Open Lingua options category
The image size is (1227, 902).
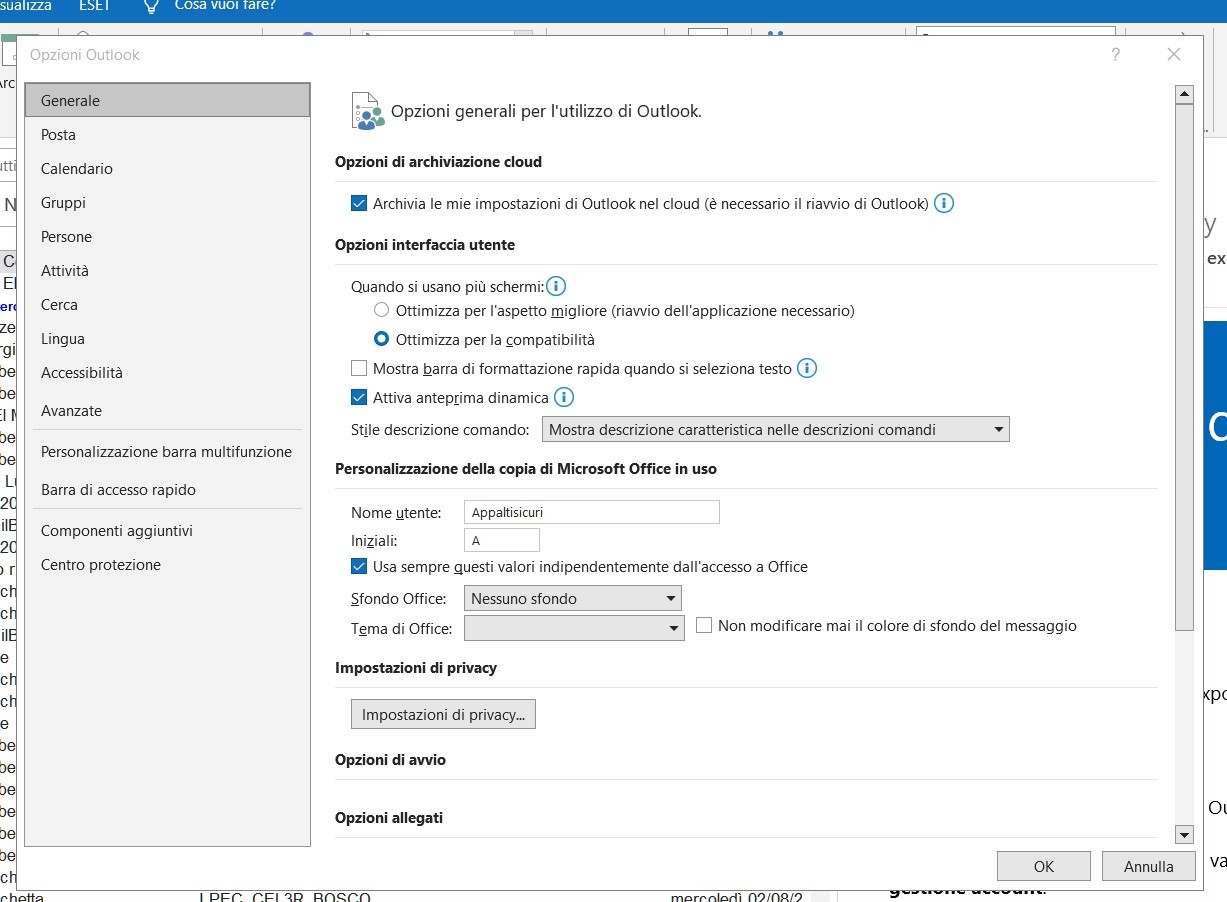tap(168, 339)
